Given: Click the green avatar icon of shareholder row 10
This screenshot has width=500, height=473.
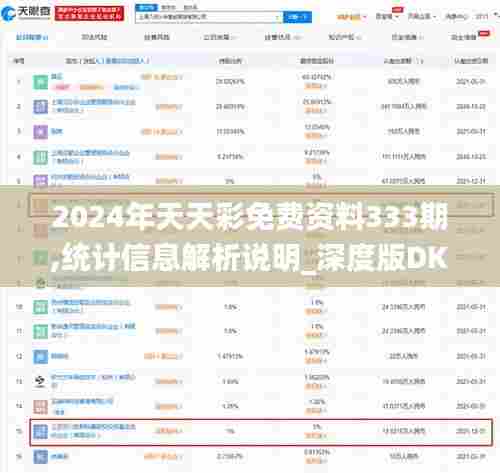Looking at the screenshot, I should click(40, 307).
